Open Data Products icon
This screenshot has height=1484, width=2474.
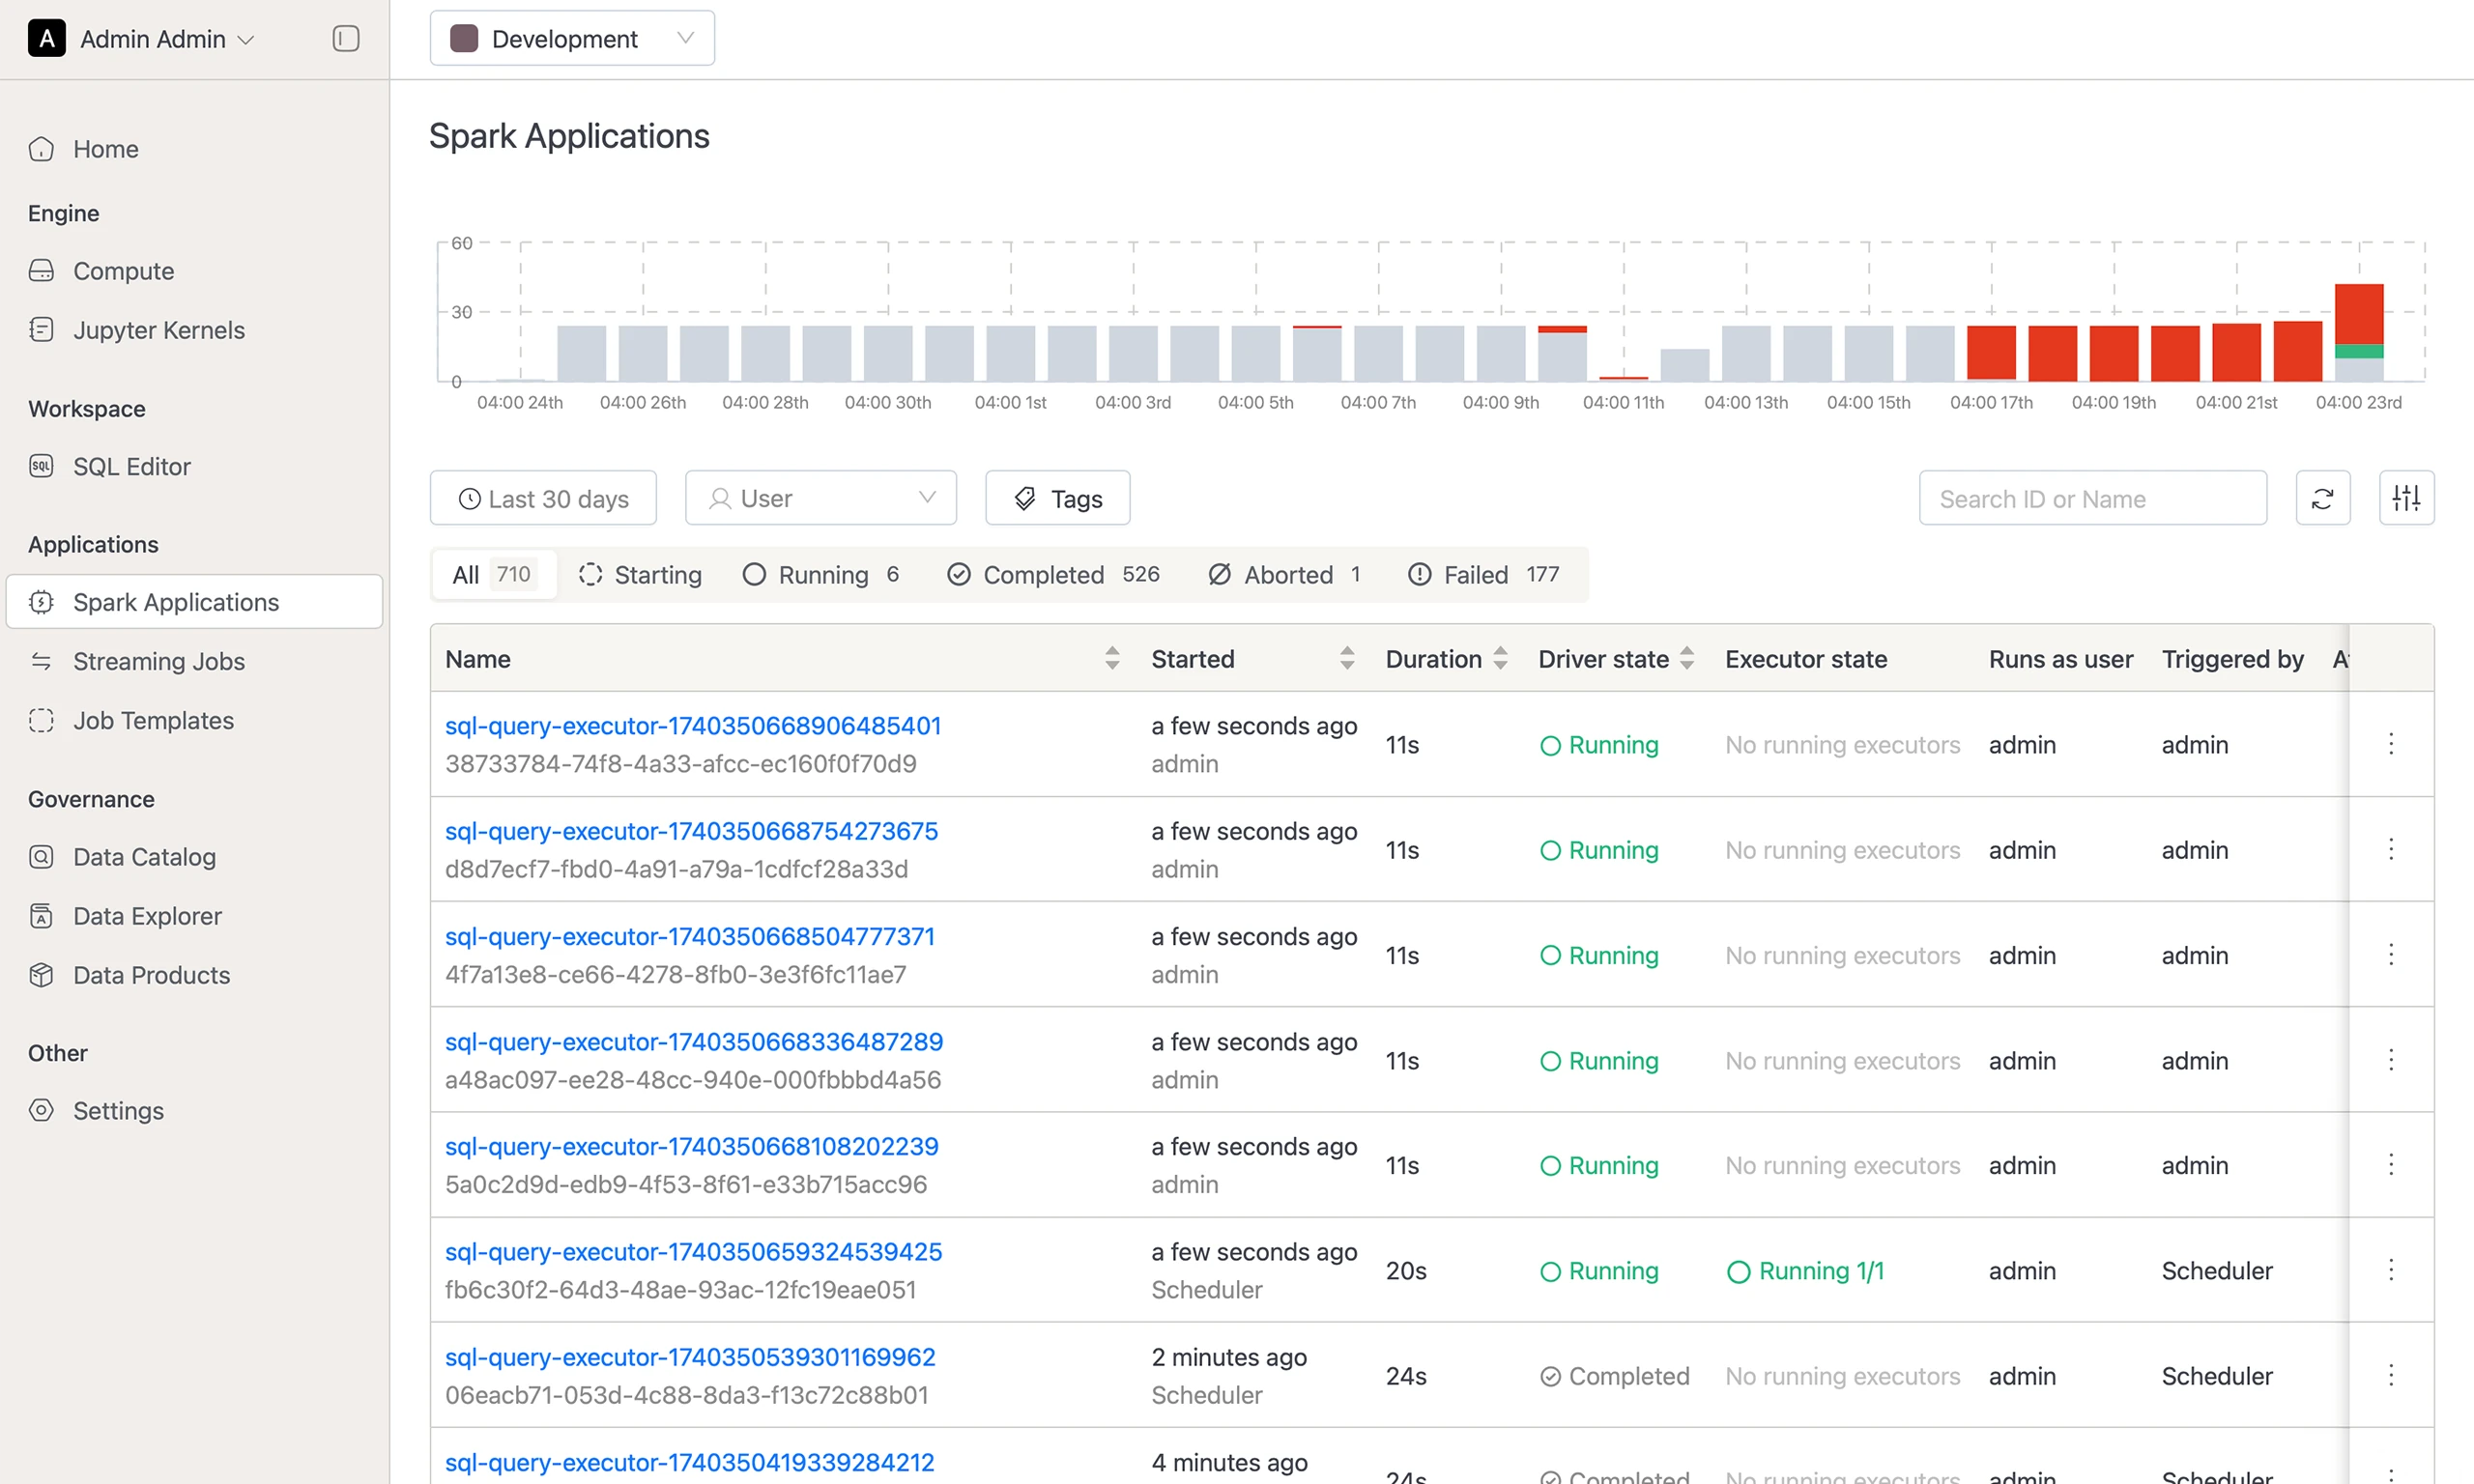click(41, 975)
